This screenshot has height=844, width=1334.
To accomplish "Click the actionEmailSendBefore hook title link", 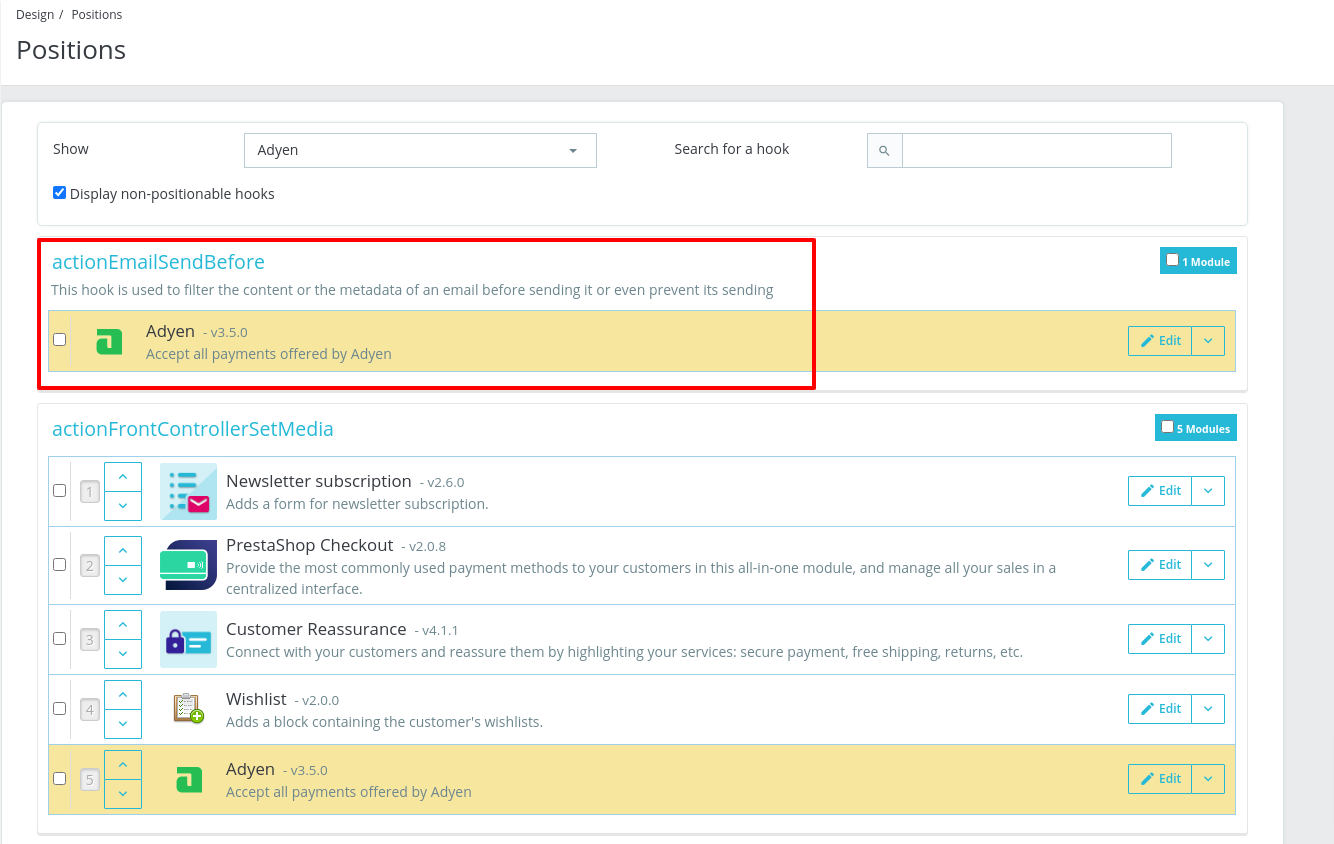I will (158, 261).
